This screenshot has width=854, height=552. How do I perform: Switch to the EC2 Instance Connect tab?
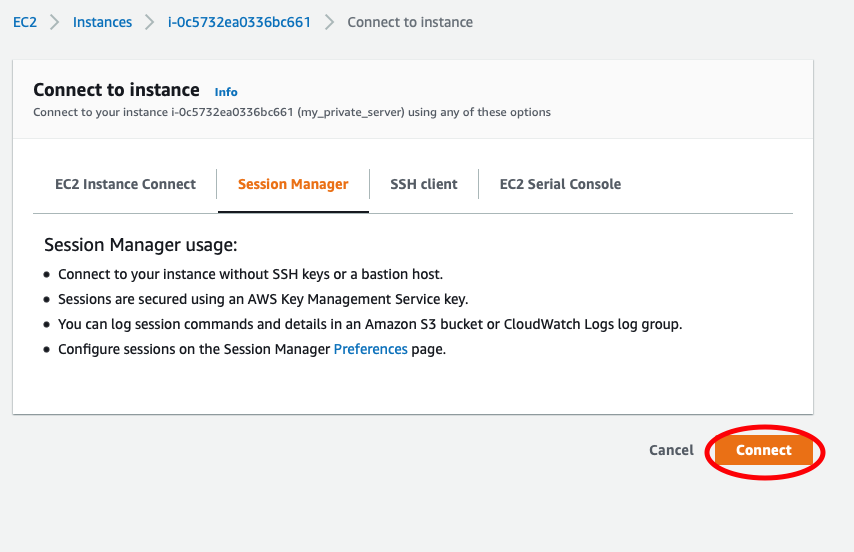pyautogui.click(x=125, y=184)
